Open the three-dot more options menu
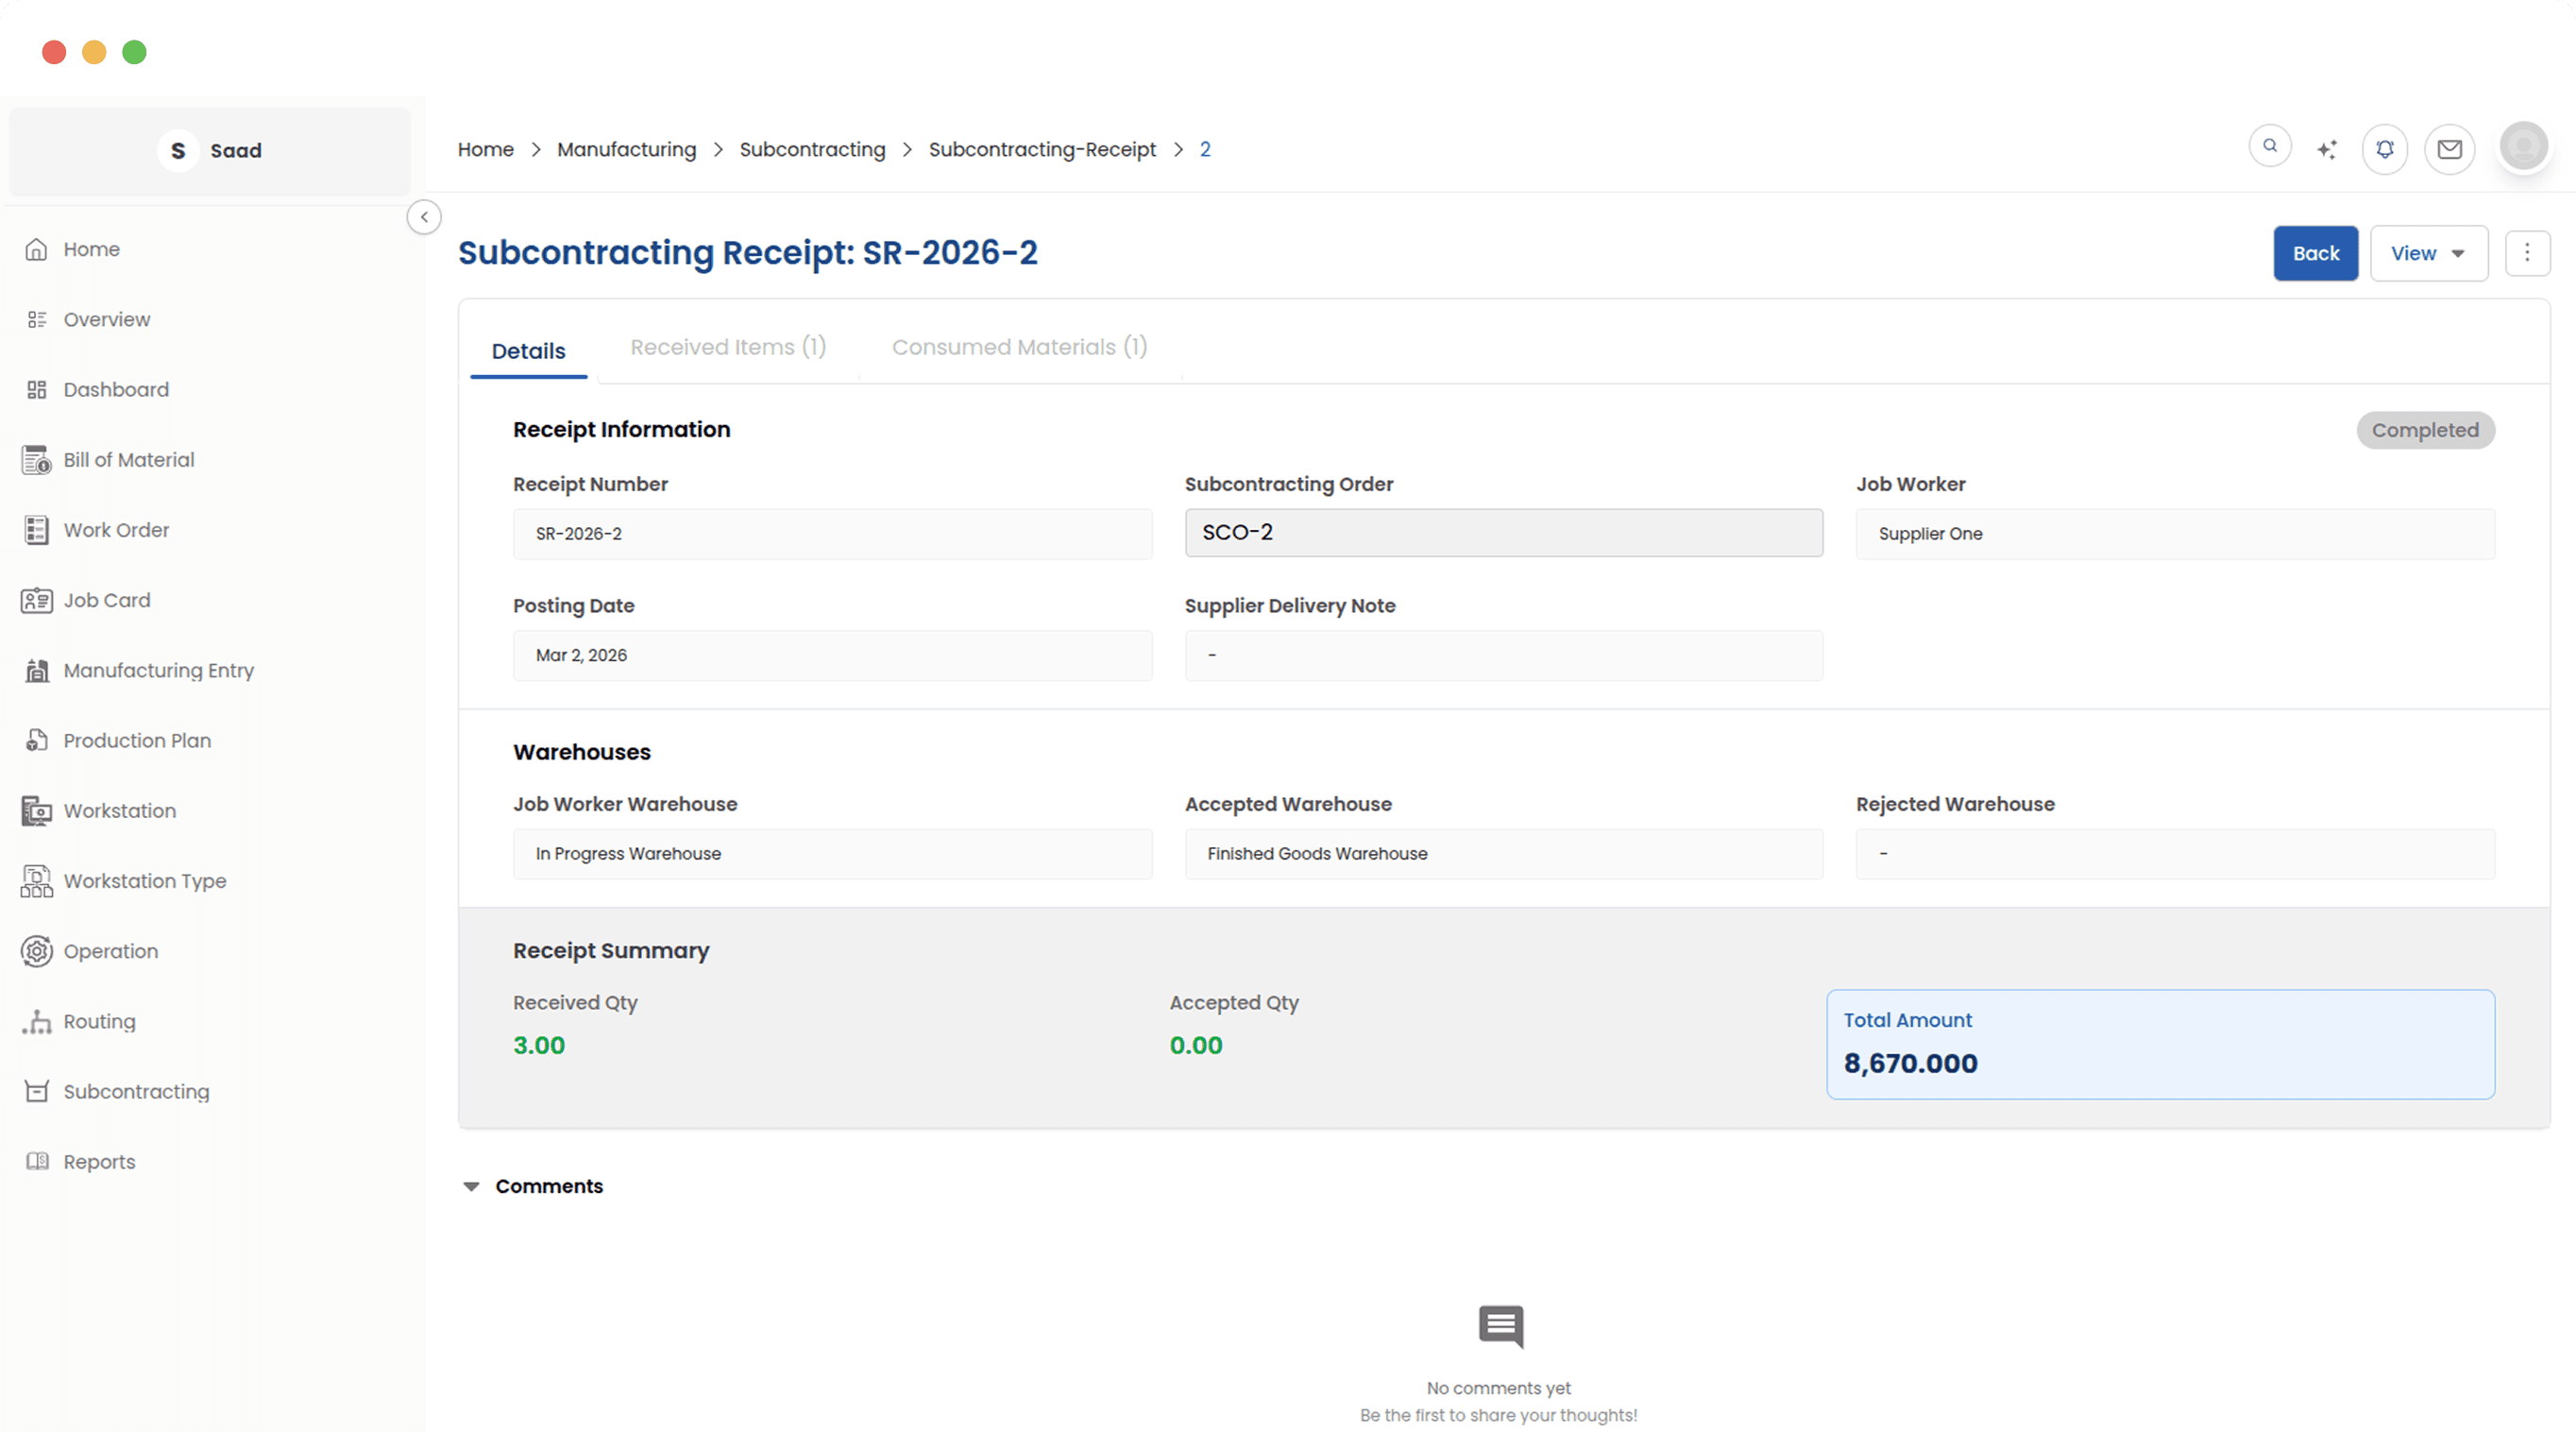The width and height of the screenshot is (2576, 1432). coord(2526,254)
